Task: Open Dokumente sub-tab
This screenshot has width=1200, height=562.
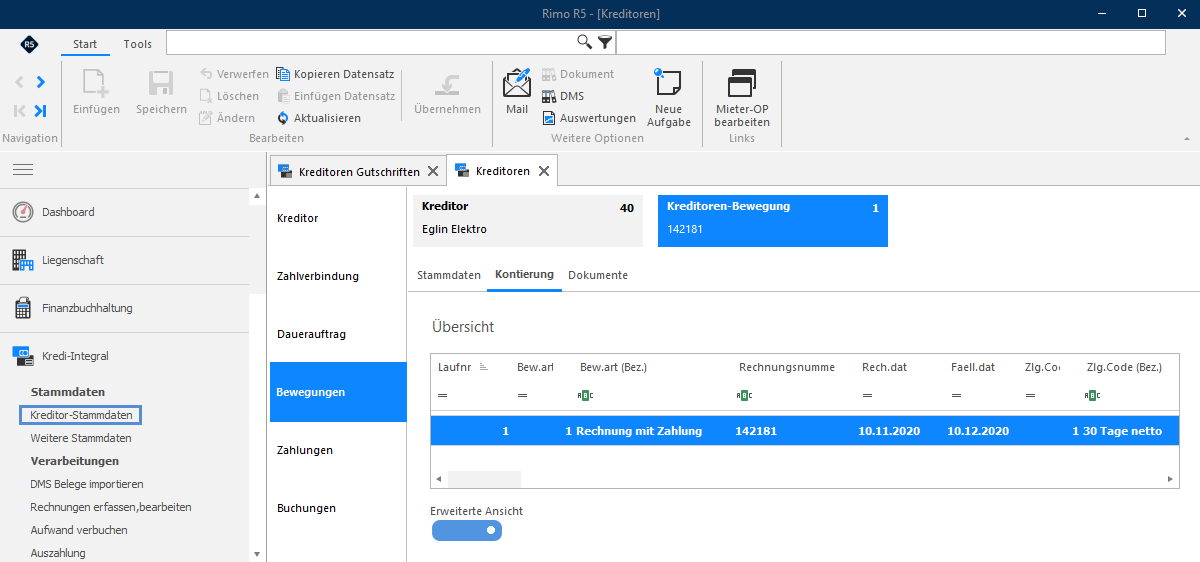Action: coord(598,275)
